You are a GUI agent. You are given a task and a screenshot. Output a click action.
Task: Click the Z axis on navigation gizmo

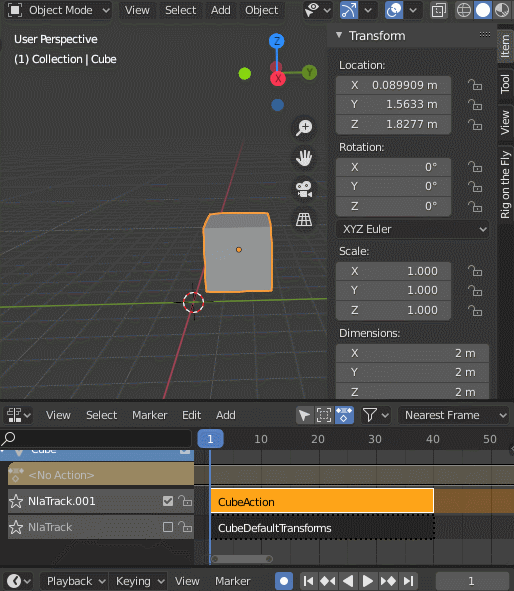tap(277, 41)
